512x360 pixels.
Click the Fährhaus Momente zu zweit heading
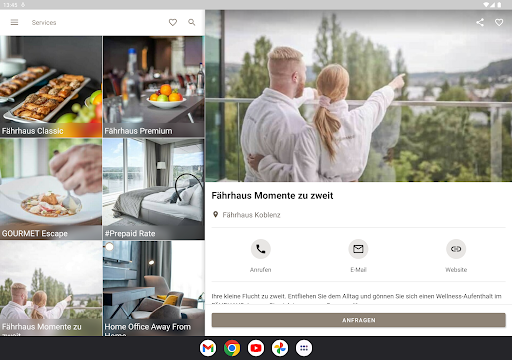coord(272,196)
